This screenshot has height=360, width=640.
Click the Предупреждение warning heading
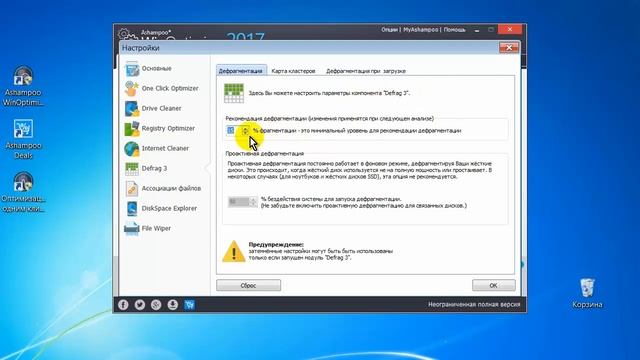276,244
